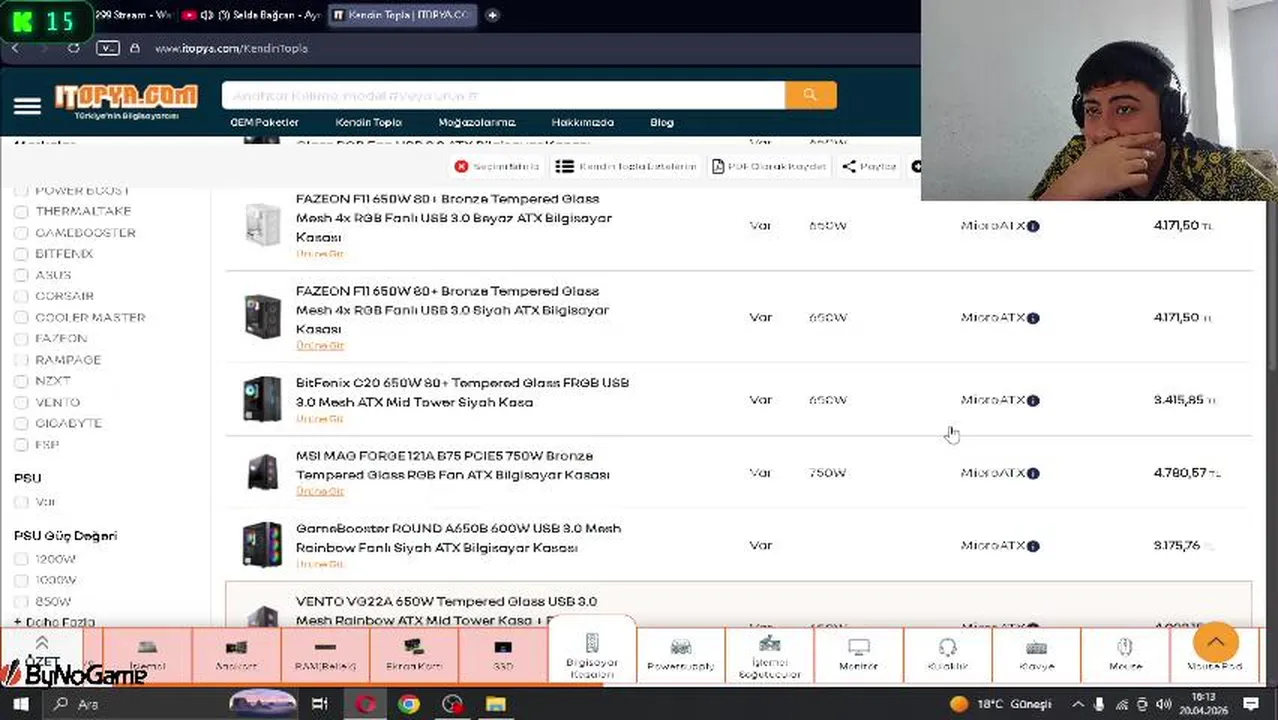Check the CORSAIR brand filter
The height and width of the screenshot is (720, 1278).
[x=21, y=296]
